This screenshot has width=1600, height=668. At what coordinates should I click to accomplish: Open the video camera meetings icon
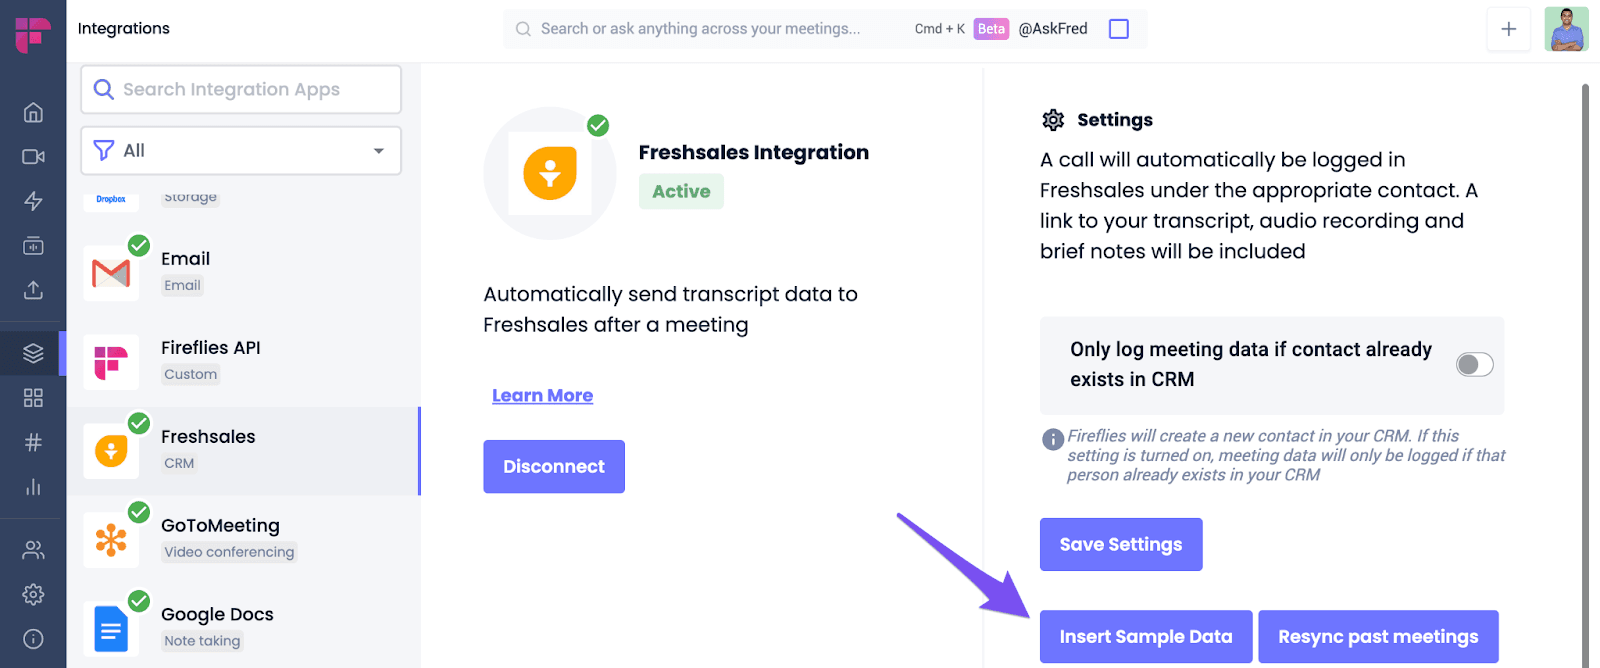click(33, 157)
